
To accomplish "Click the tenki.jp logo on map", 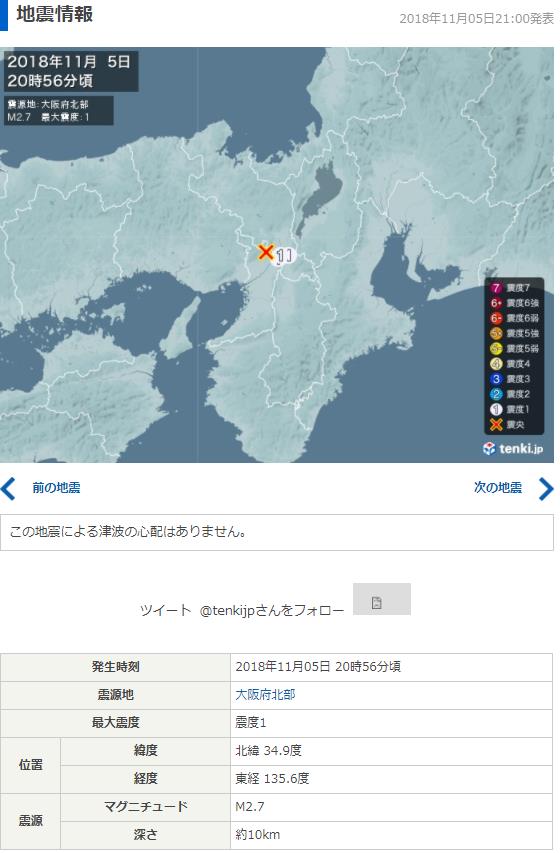I will click(x=513, y=448).
